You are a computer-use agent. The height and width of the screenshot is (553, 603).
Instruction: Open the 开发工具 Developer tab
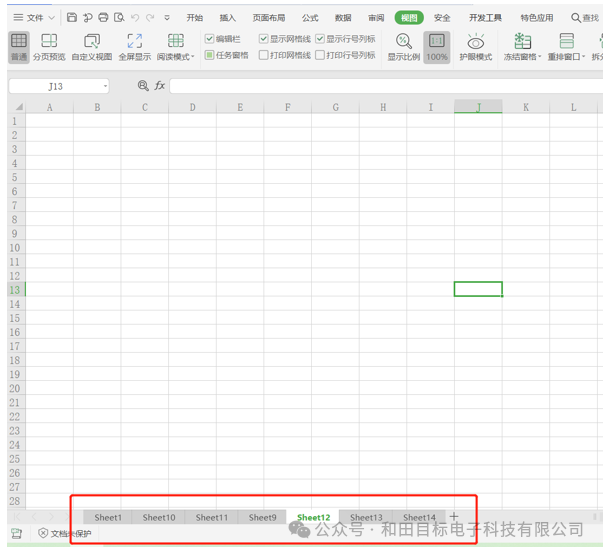485,18
